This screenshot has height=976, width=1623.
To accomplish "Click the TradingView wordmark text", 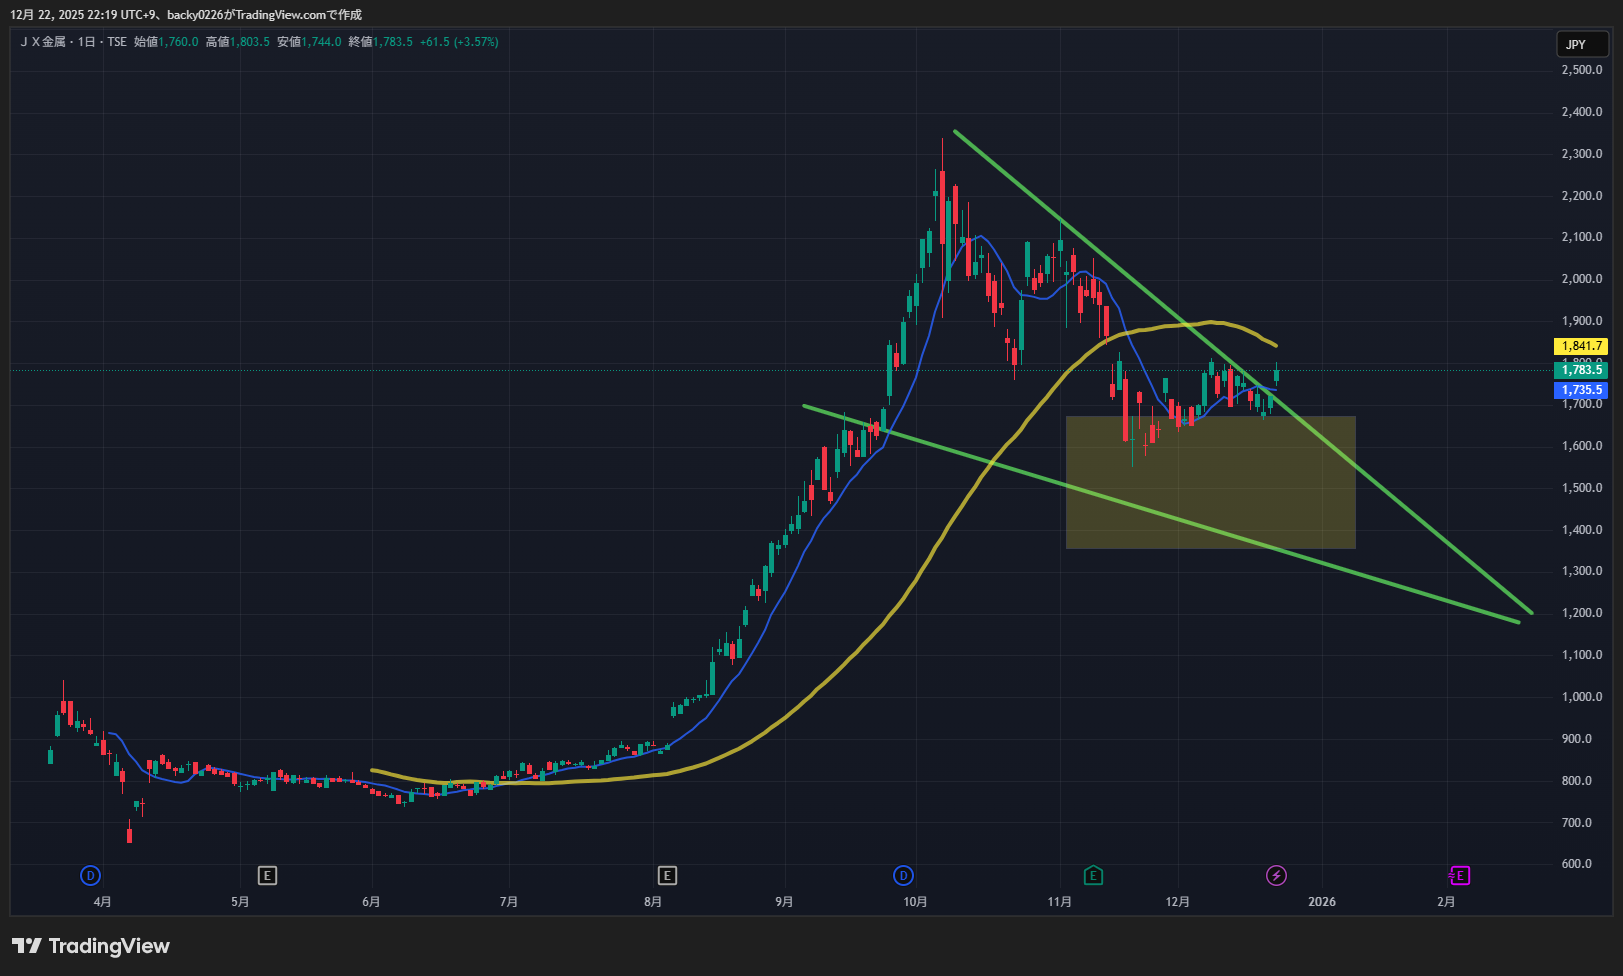I will coord(109,946).
